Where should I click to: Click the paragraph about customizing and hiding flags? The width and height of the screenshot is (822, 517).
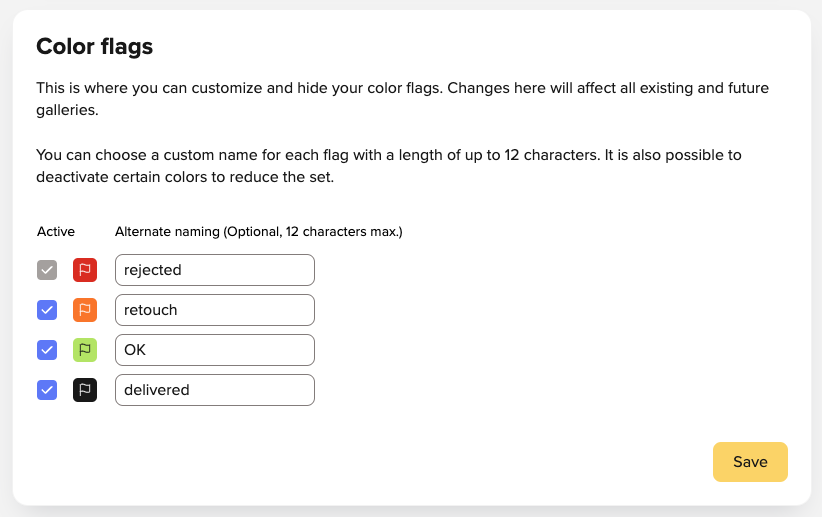tap(402, 99)
